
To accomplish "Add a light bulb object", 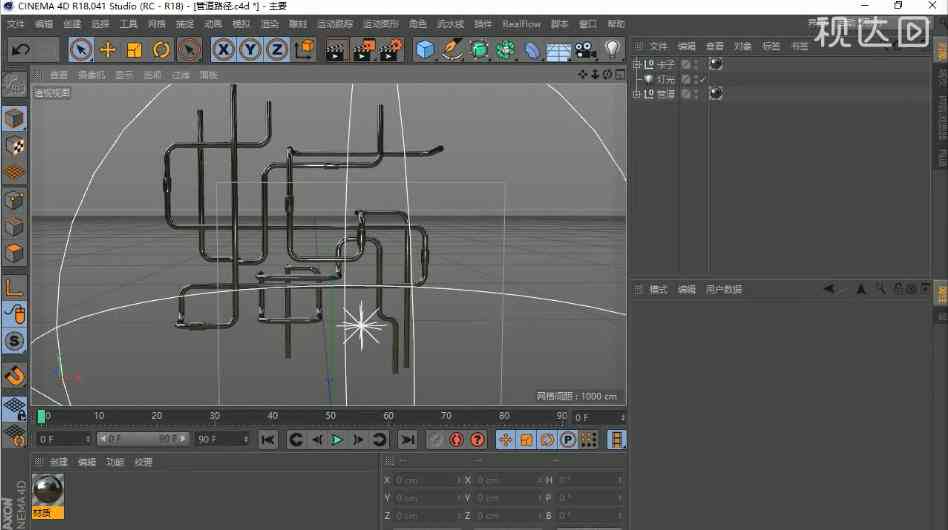I will click(x=612, y=49).
